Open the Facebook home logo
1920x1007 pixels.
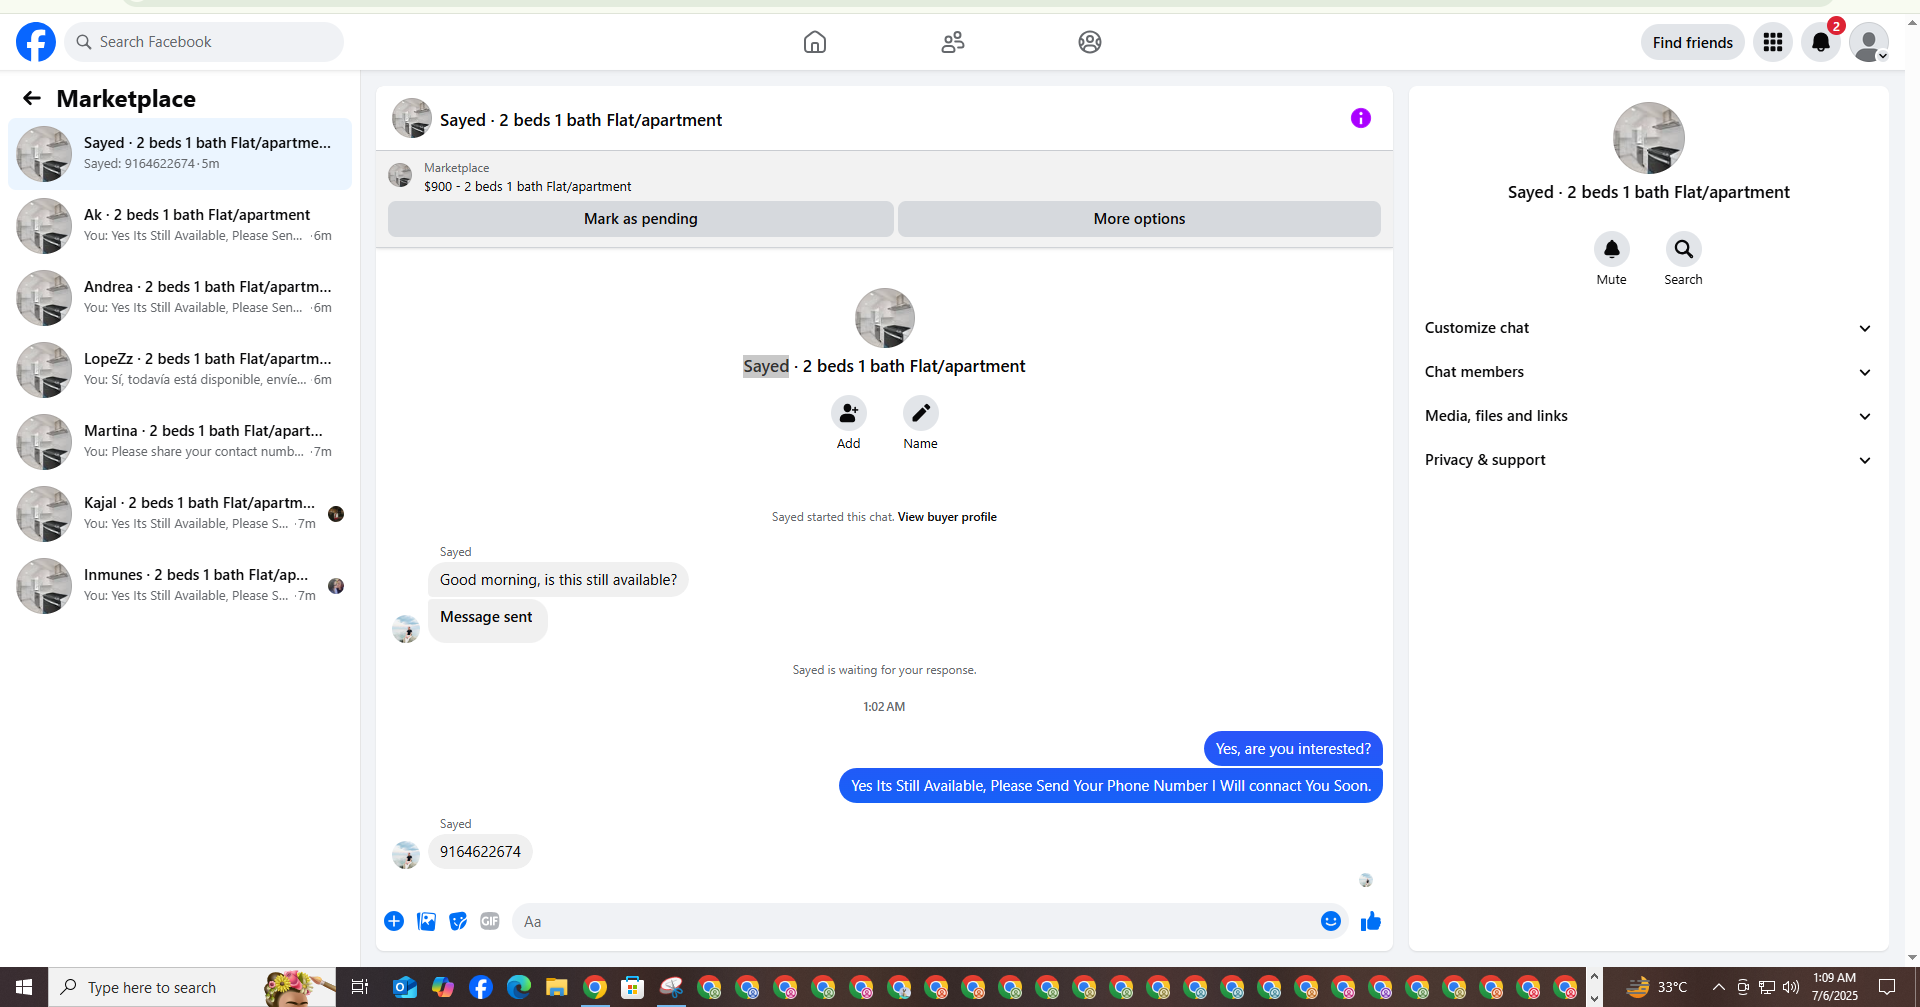click(x=36, y=42)
